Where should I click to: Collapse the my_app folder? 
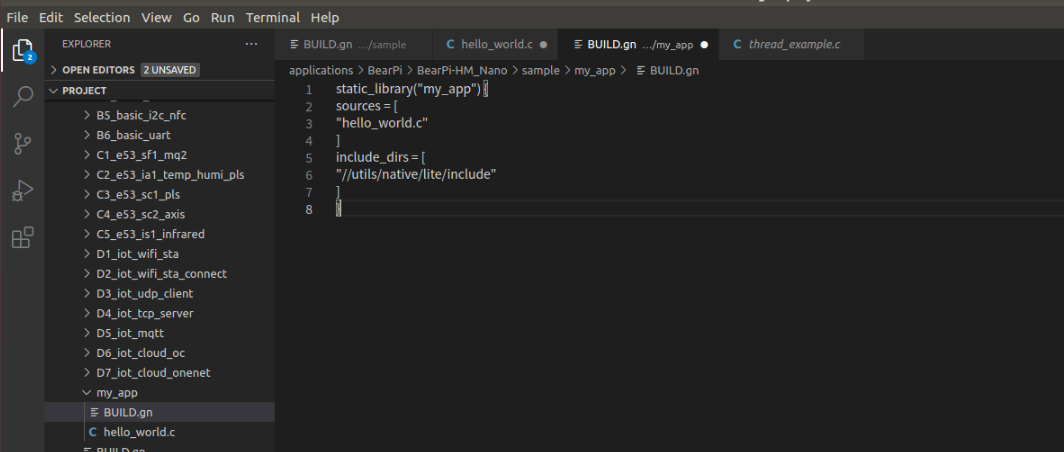[116, 392]
